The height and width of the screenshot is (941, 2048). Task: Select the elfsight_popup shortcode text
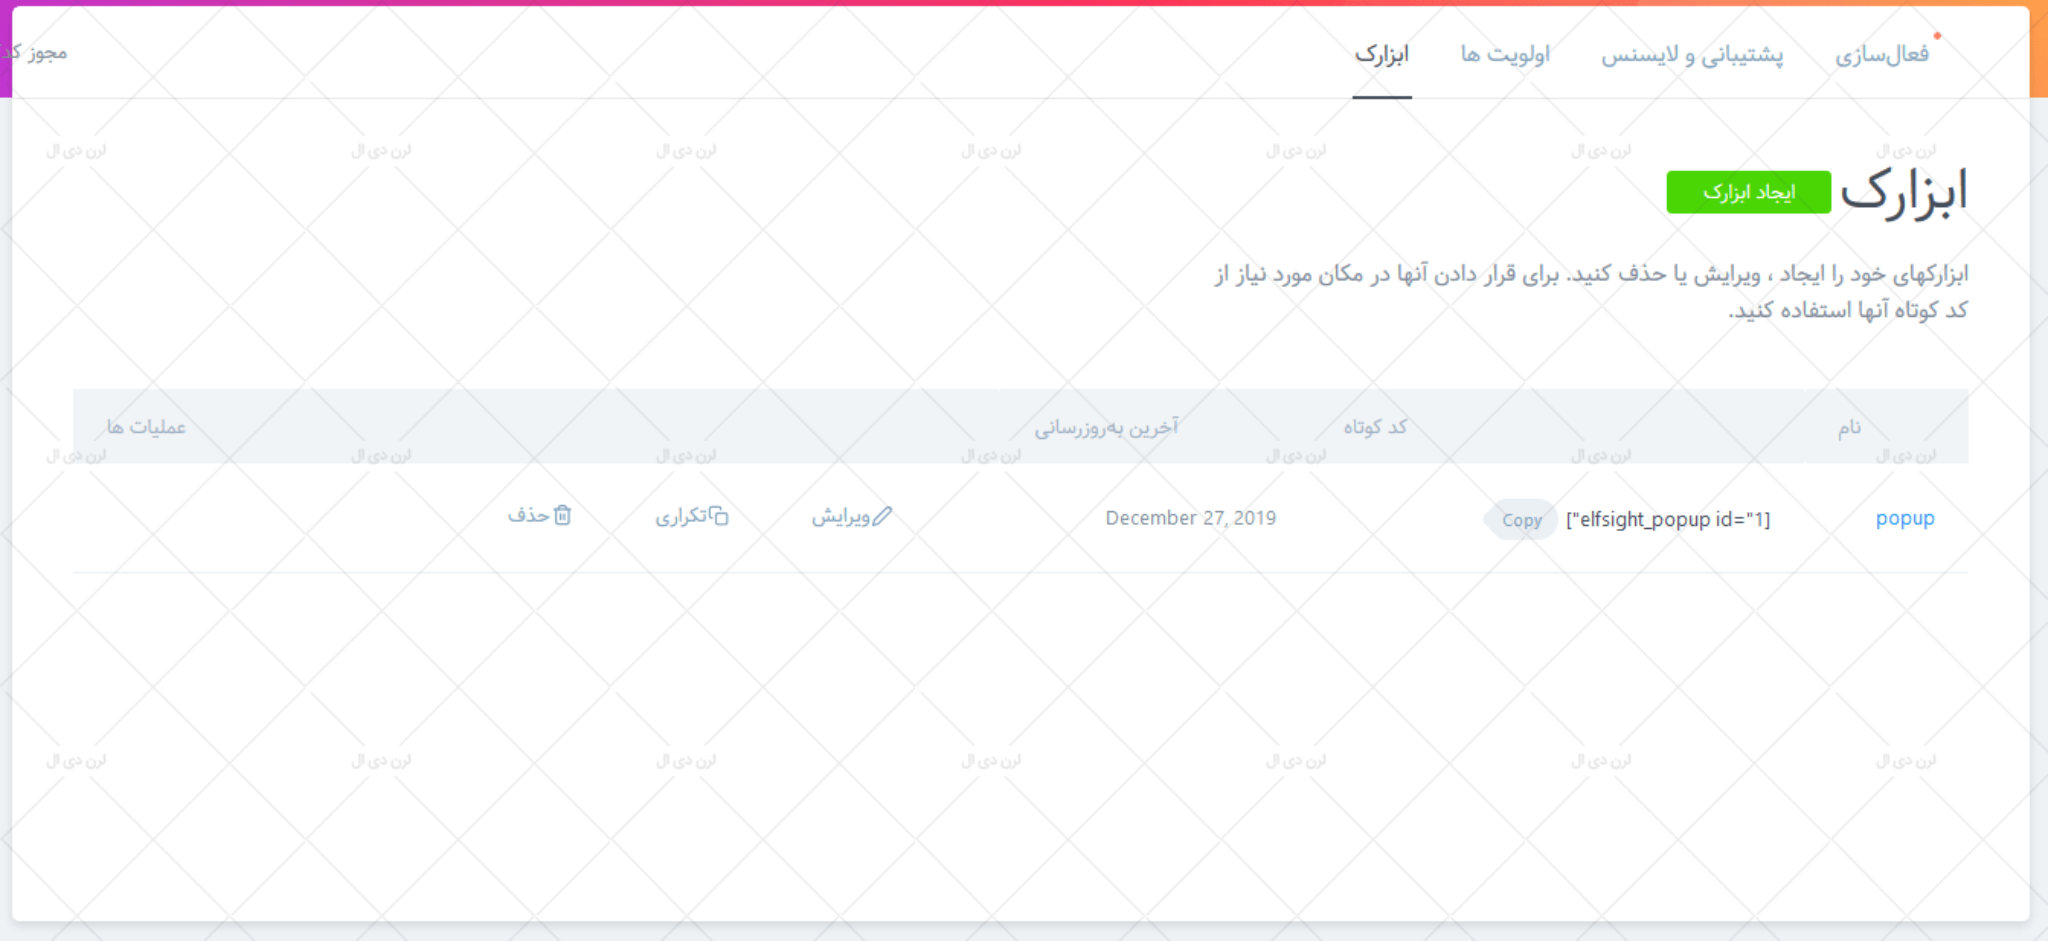click(1668, 519)
